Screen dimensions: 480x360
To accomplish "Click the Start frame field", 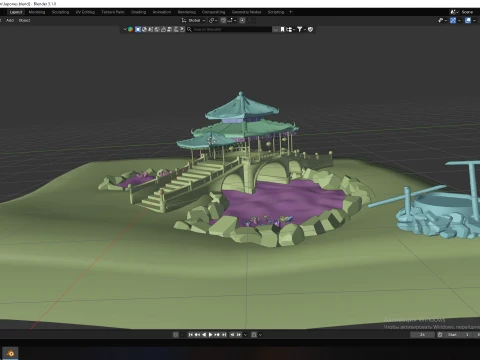I will click(x=458, y=335).
